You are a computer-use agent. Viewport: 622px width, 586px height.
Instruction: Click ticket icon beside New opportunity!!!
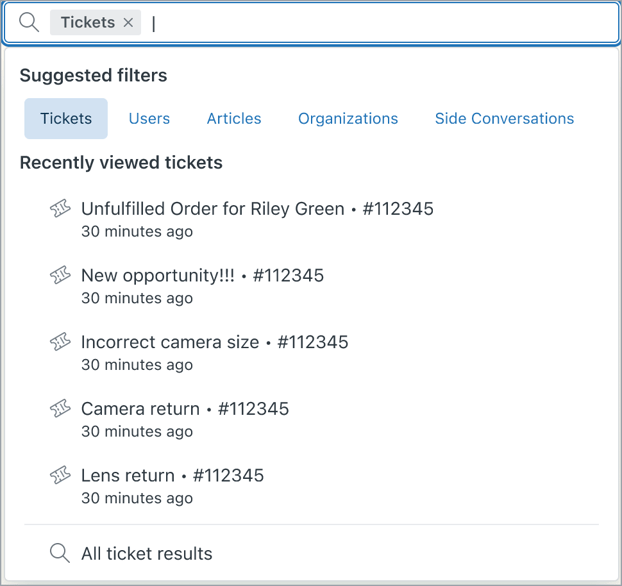pyautogui.click(x=60, y=275)
